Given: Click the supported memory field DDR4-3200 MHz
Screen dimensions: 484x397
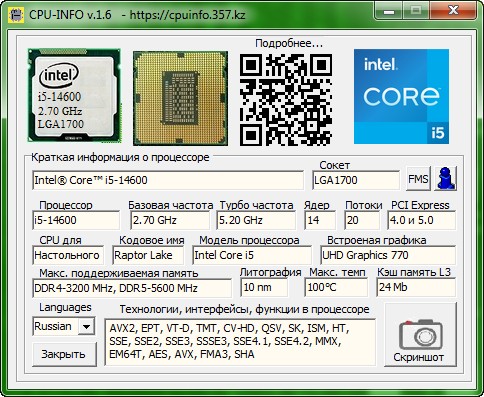Looking at the screenshot, I should pos(132,288).
